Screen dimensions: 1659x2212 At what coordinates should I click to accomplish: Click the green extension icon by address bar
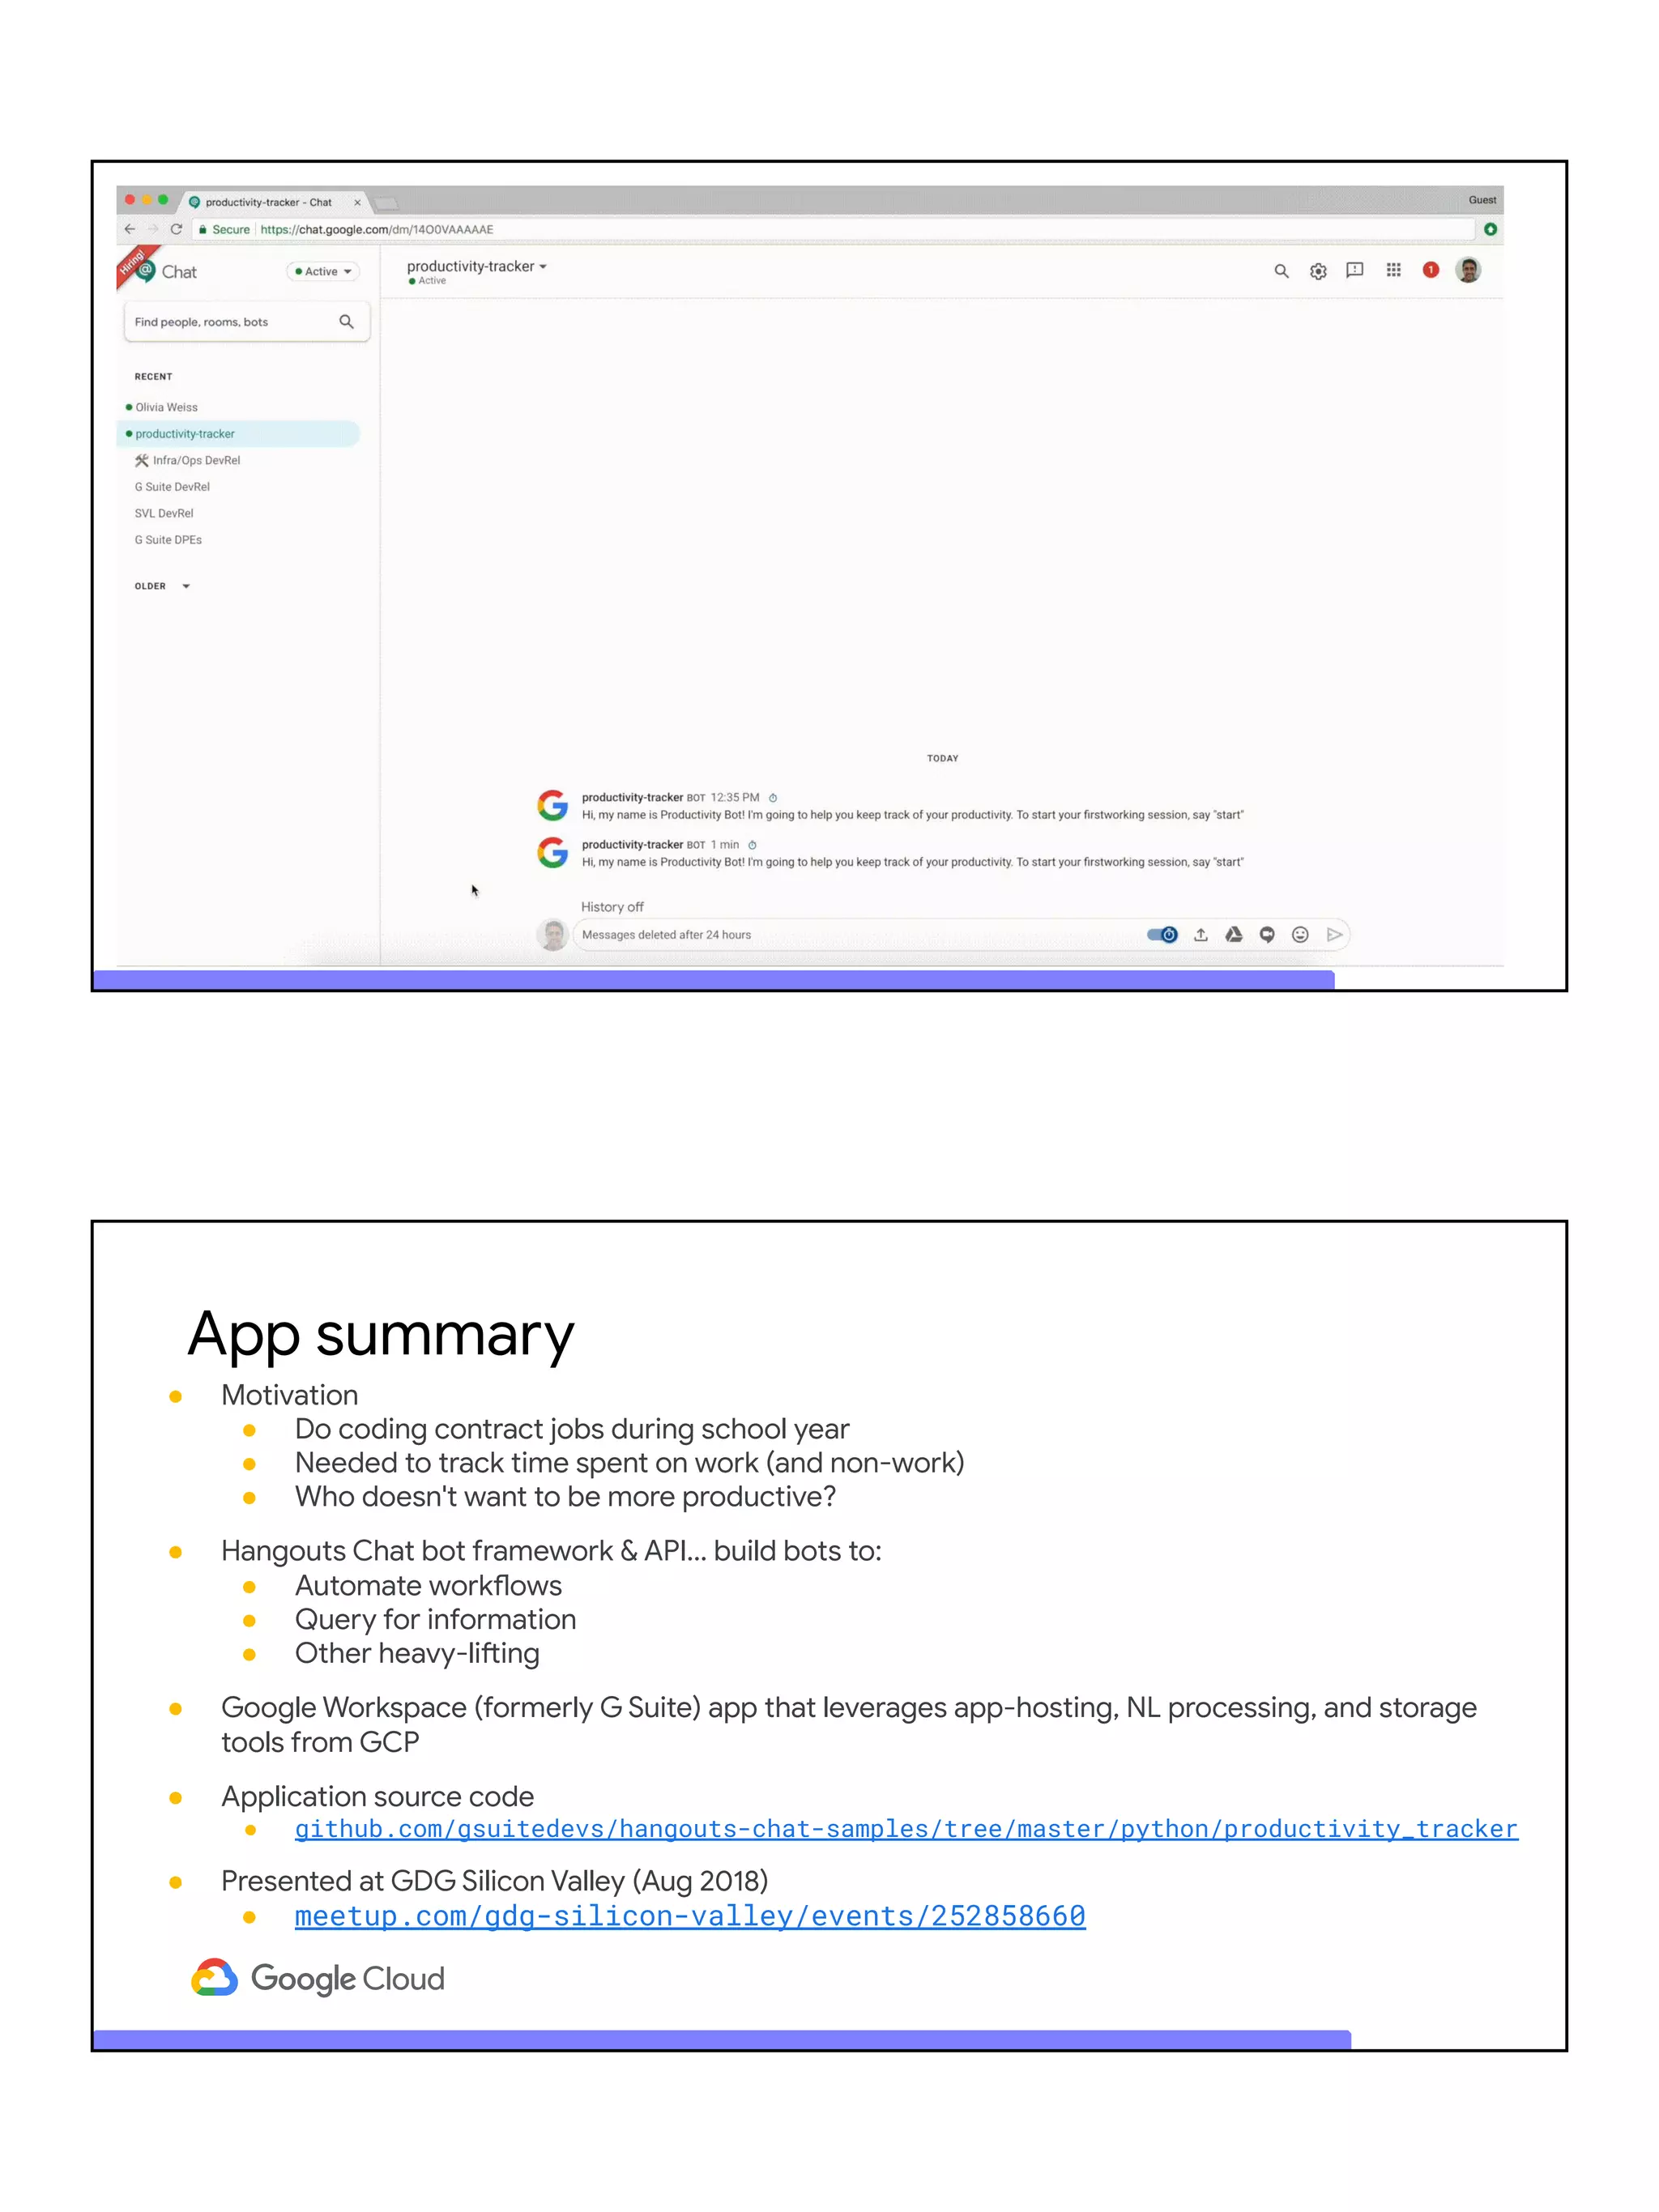pyautogui.click(x=1490, y=229)
